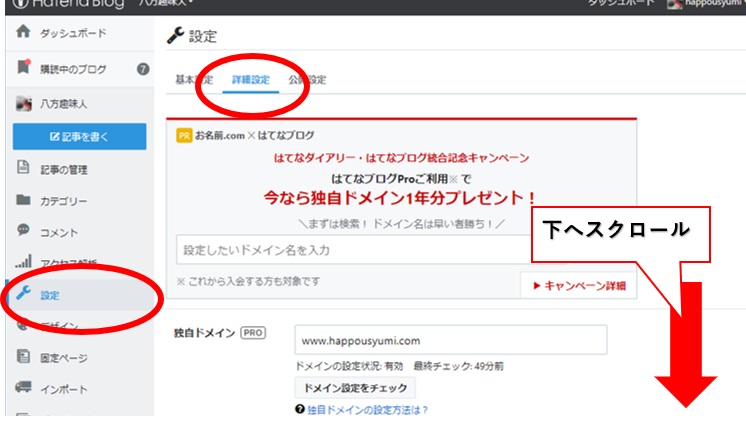
Task: Switch to 基本設定 tab
Action: tap(194, 79)
